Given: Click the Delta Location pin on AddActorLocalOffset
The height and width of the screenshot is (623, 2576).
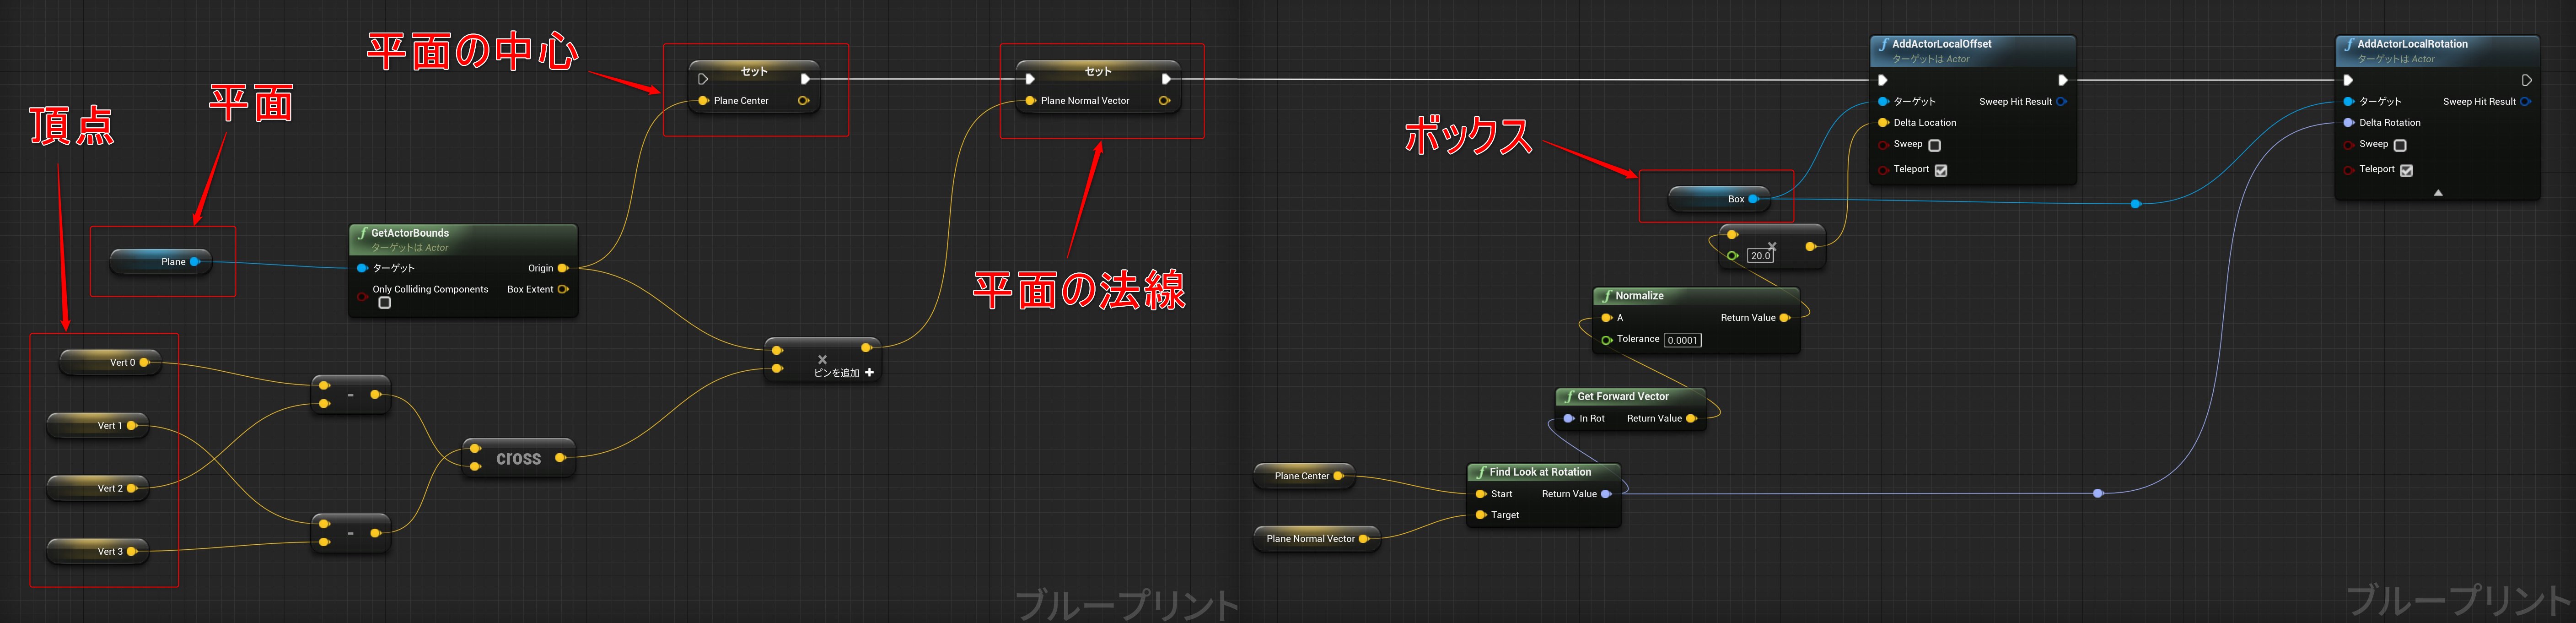Looking at the screenshot, I should click(x=1883, y=123).
